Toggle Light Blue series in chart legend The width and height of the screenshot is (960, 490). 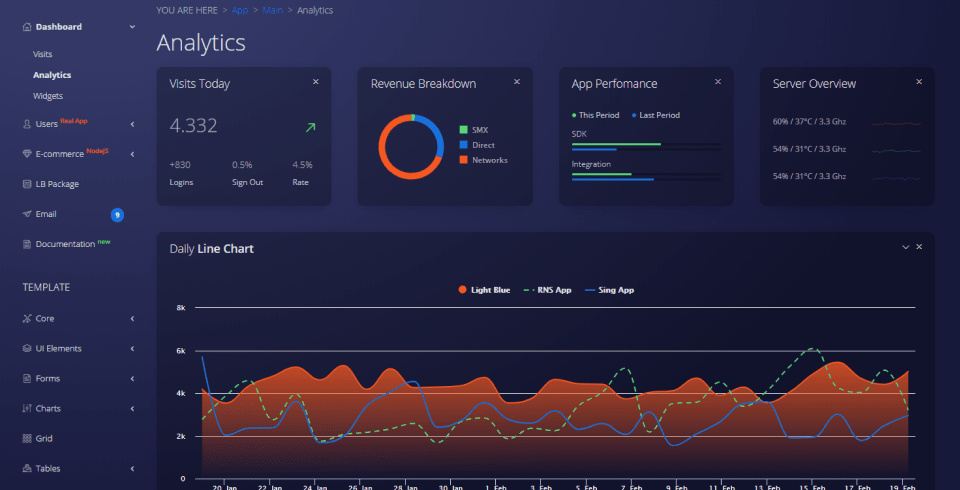click(x=485, y=290)
